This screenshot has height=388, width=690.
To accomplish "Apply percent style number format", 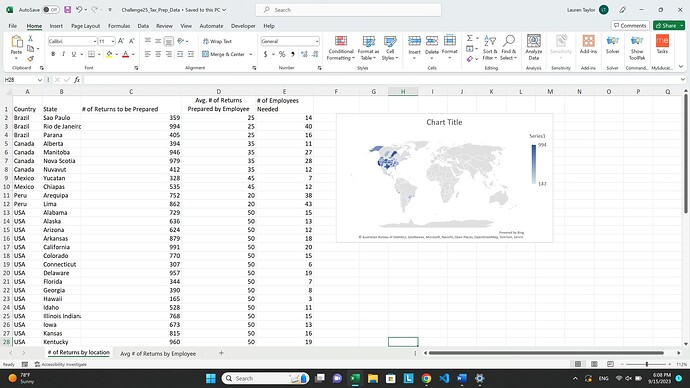I will tap(282, 54).
